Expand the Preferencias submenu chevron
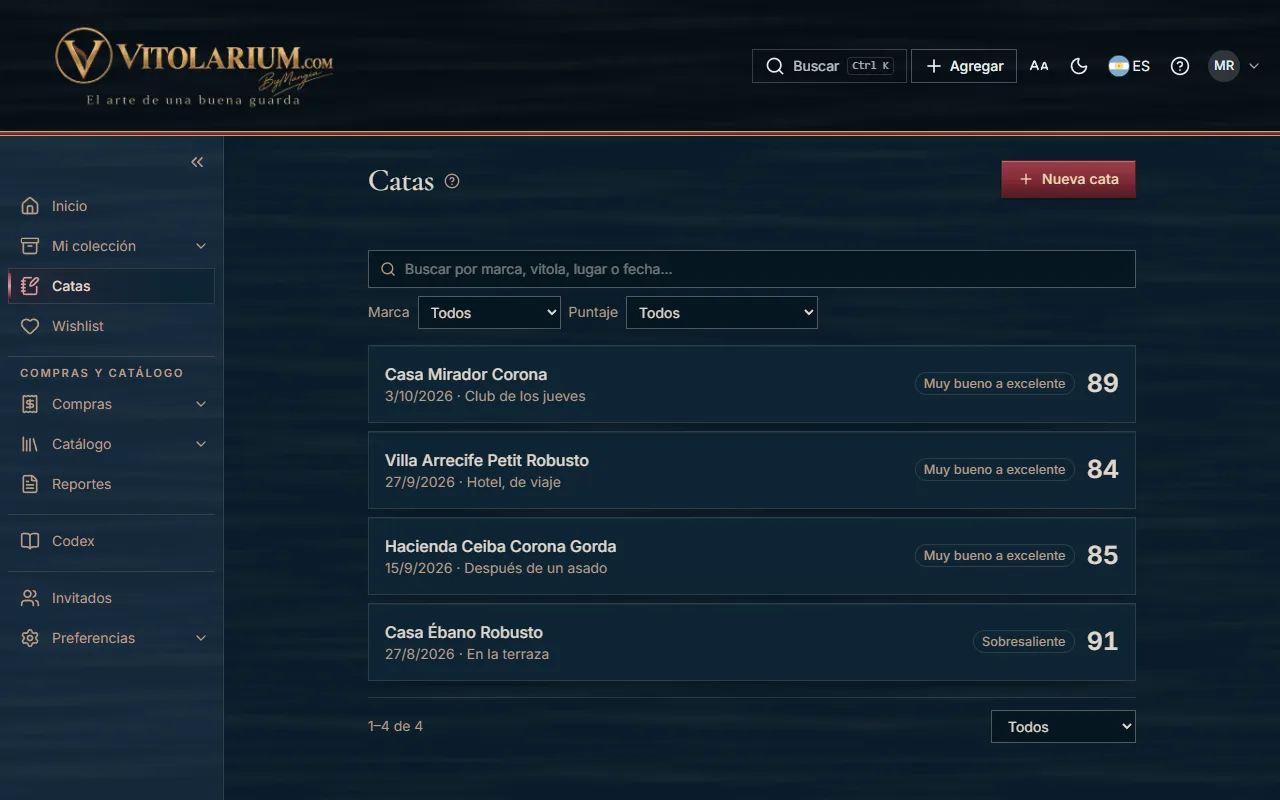Image resolution: width=1280 pixels, height=800 pixels. pos(201,638)
